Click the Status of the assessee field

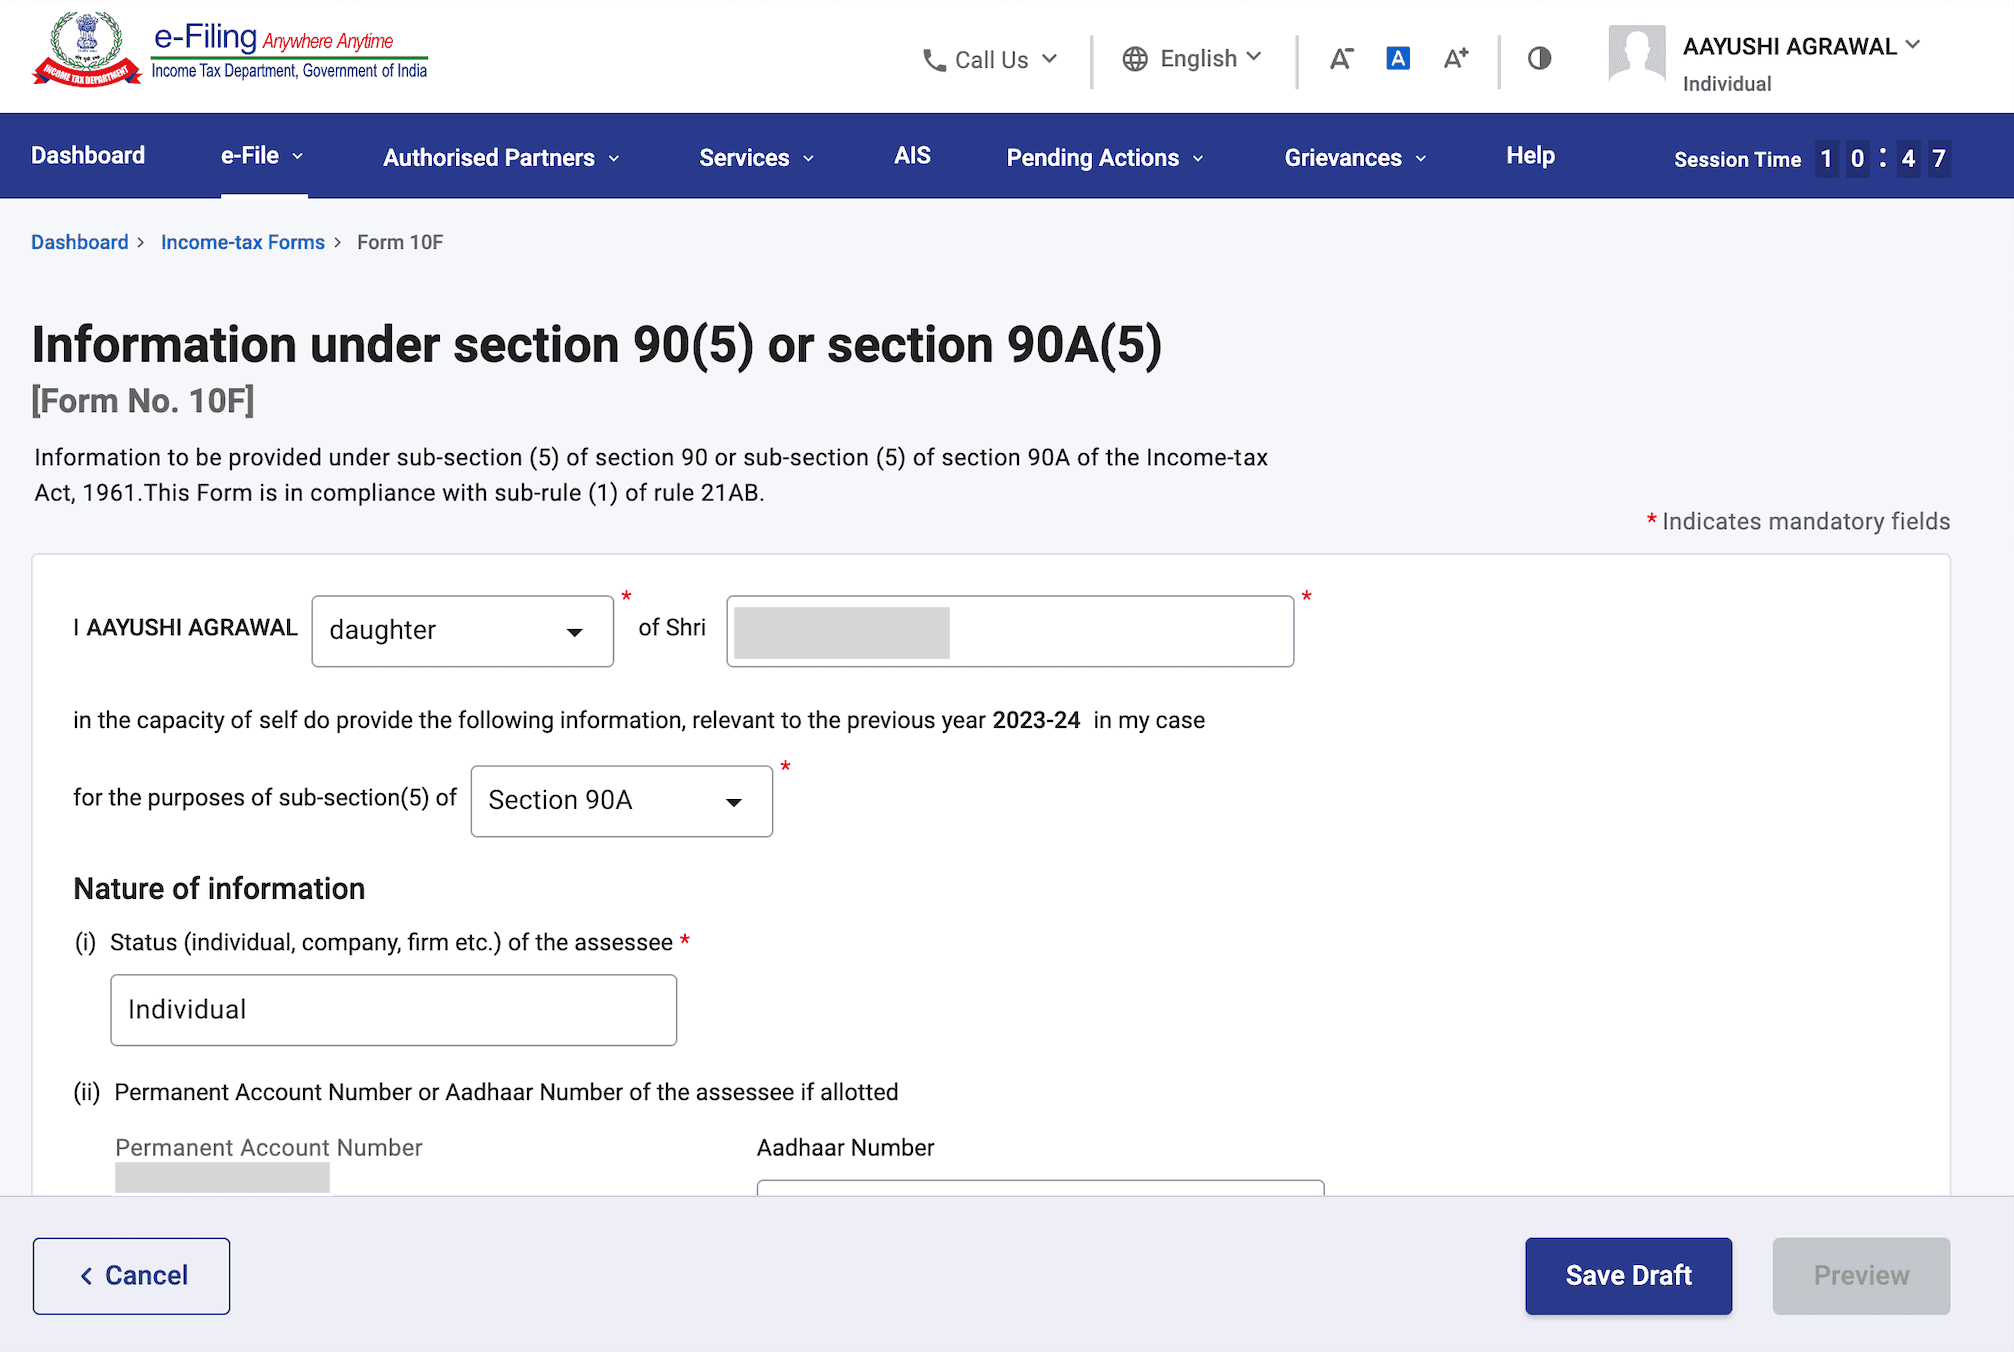point(393,1010)
